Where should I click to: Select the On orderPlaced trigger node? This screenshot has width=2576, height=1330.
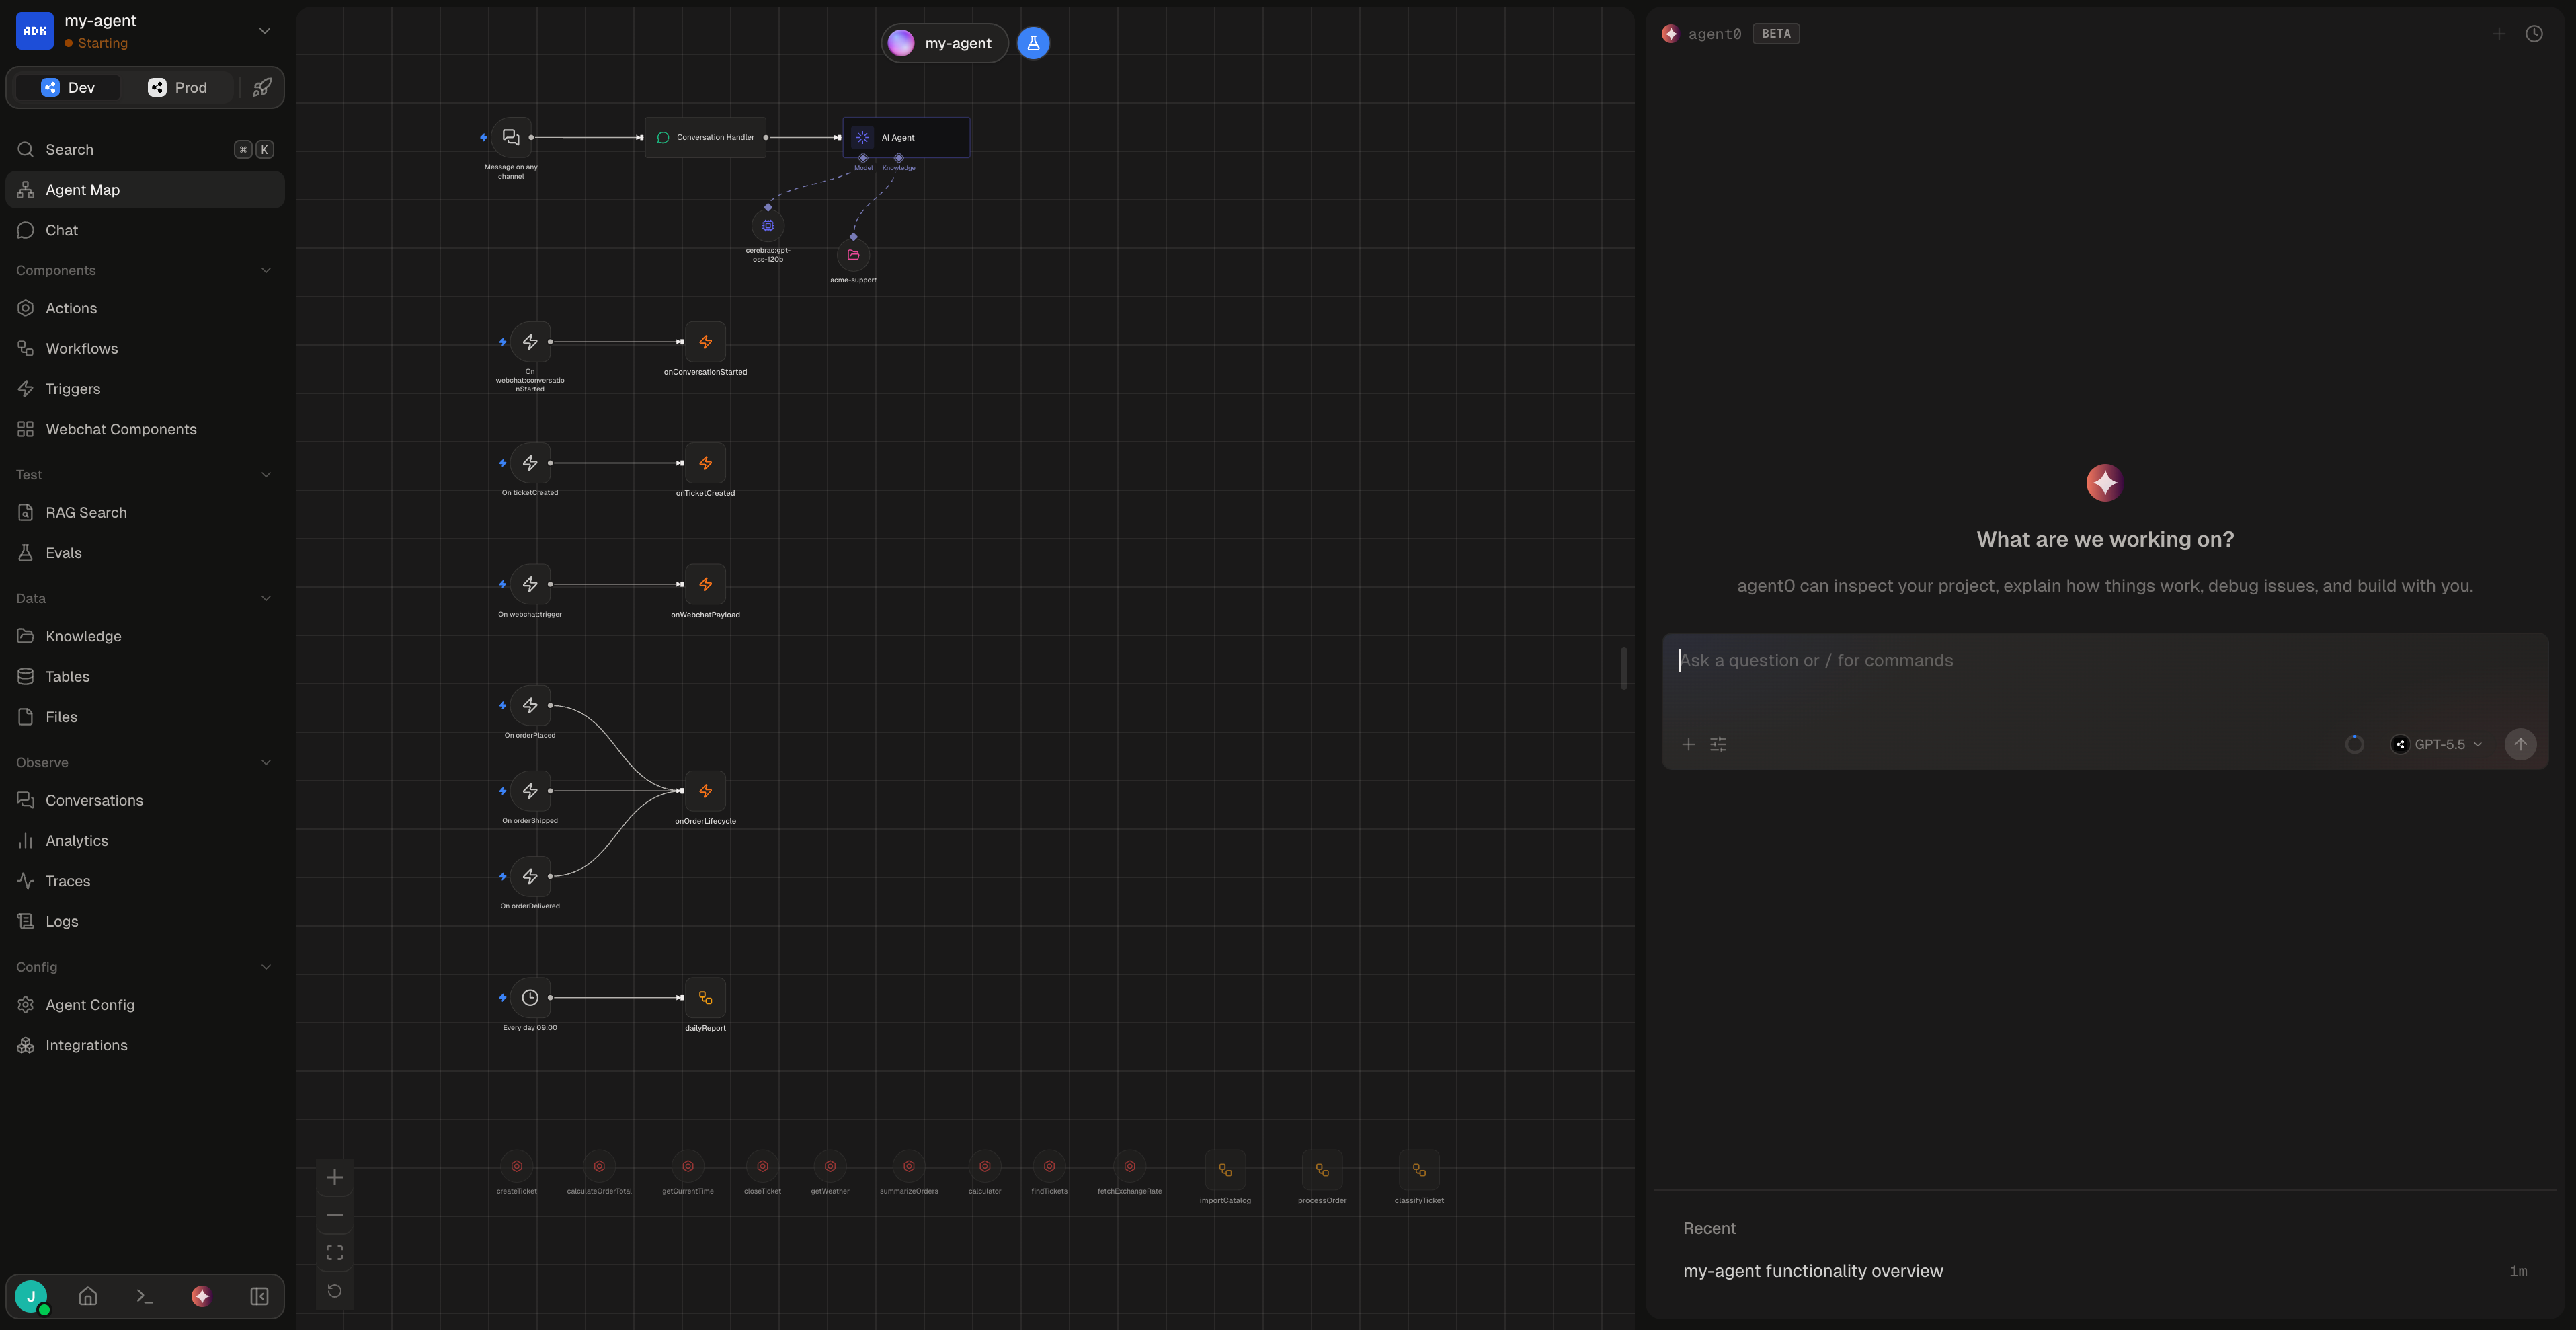click(530, 705)
